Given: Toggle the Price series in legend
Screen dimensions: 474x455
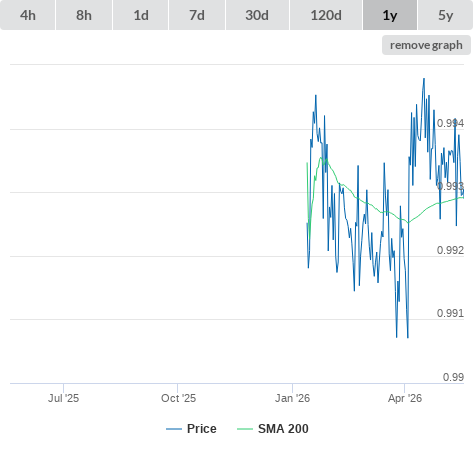Looking at the screenshot, I should [x=191, y=429].
